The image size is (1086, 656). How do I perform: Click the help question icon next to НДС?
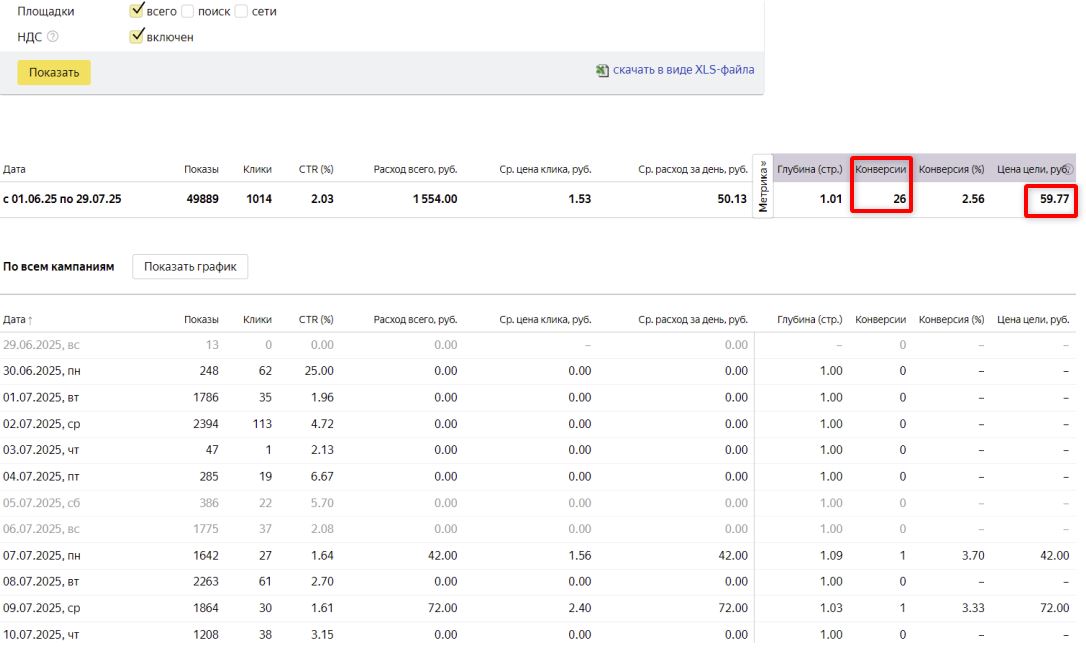coord(53,37)
